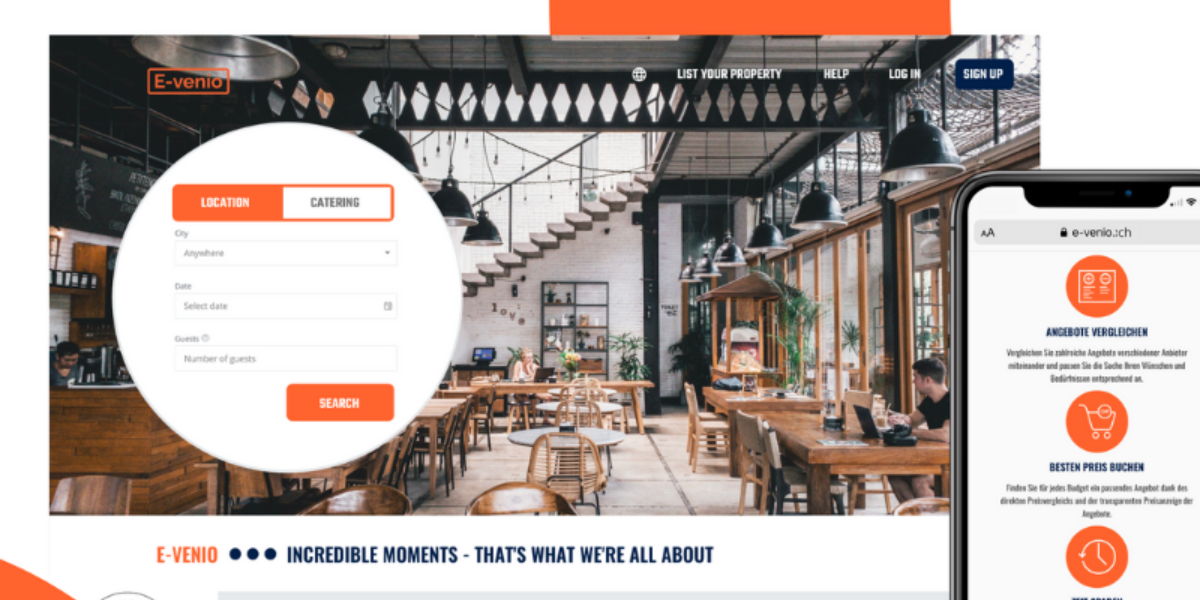Open the Log In link
The width and height of the screenshot is (1200, 600).
pos(904,74)
